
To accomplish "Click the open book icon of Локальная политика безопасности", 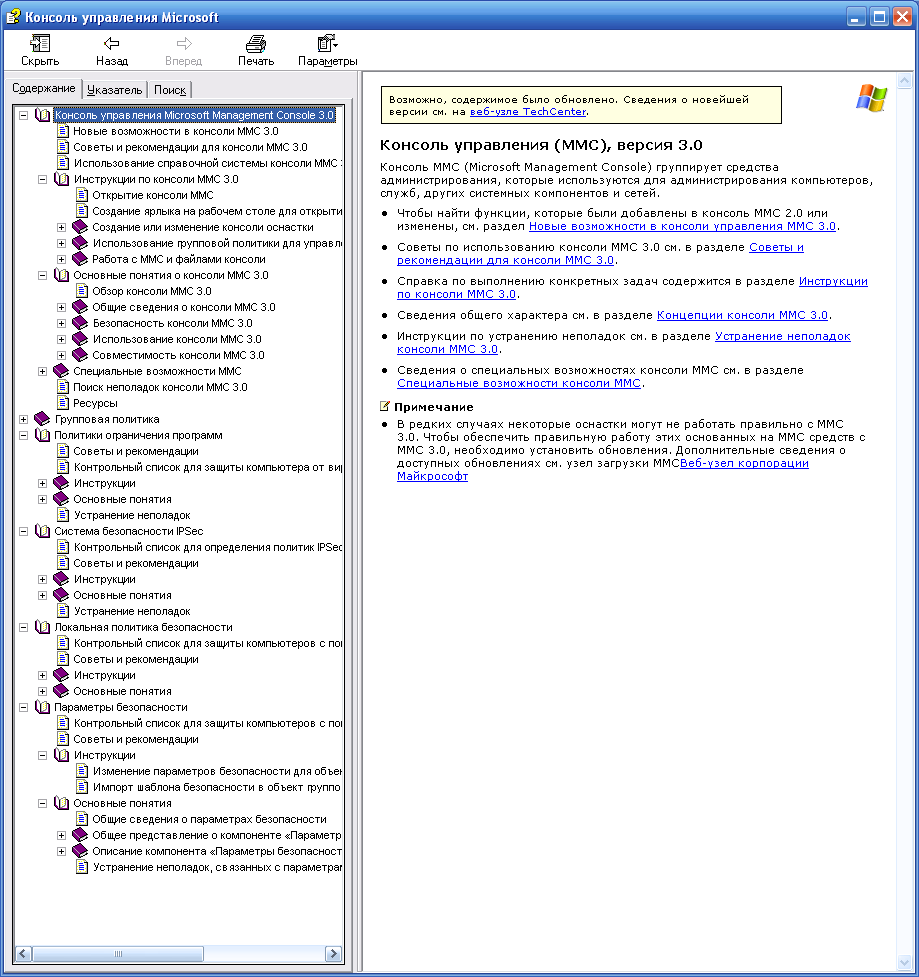I will 42,627.
